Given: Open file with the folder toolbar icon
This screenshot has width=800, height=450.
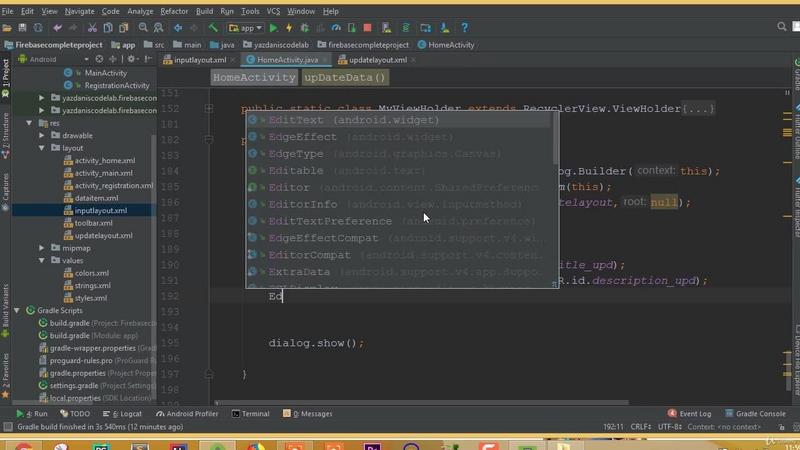Looking at the screenshot, I should pyautogui.click(x=7, y=28).
